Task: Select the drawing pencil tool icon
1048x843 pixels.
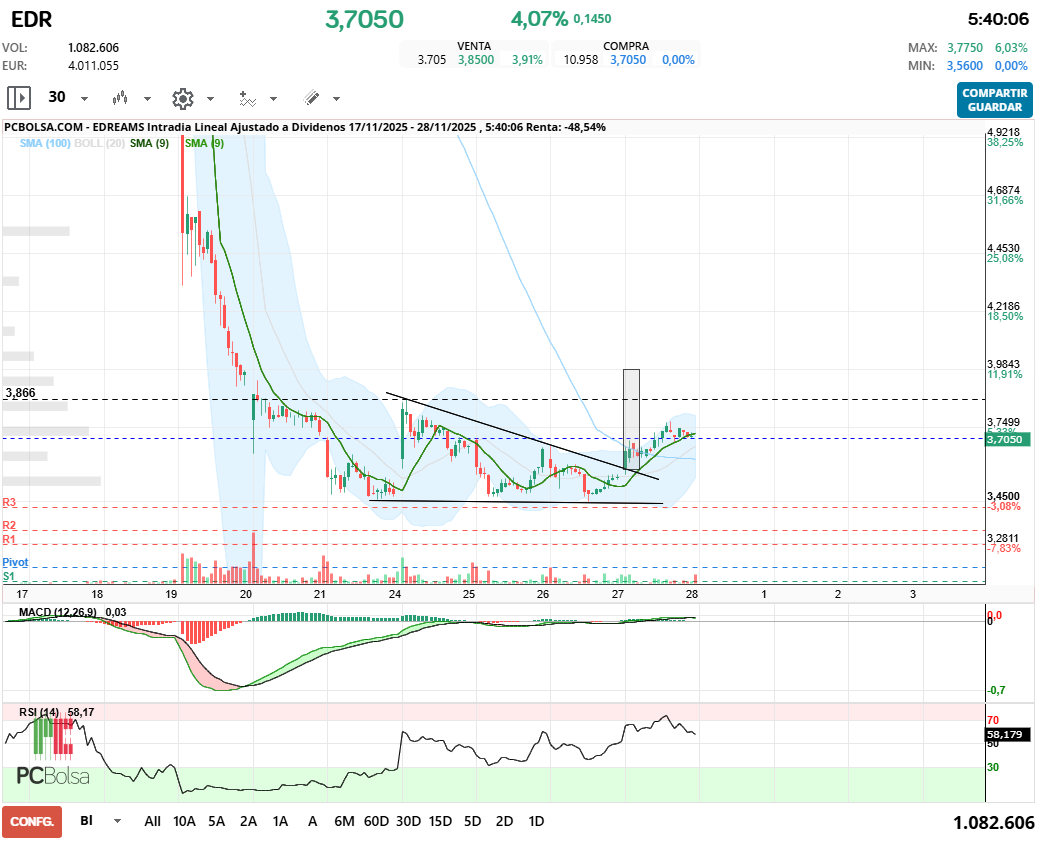Action: pyautogui.click(x=311, y=98)
